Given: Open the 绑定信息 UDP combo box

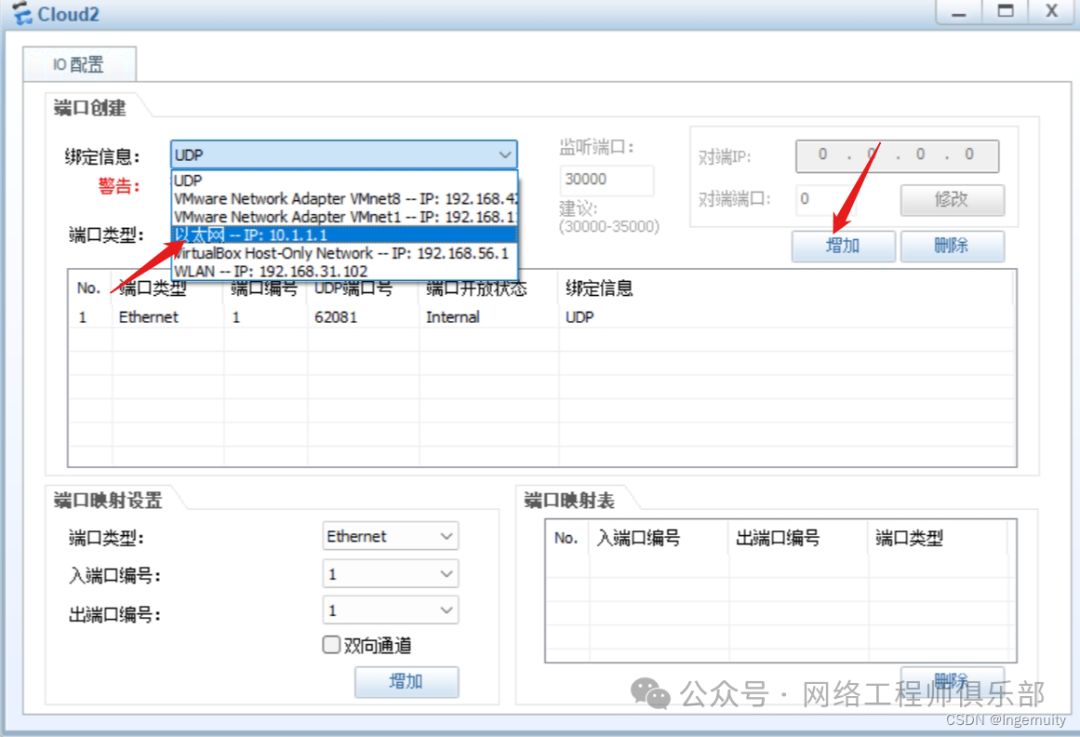Looking at the screenshot, I should 344,155.
